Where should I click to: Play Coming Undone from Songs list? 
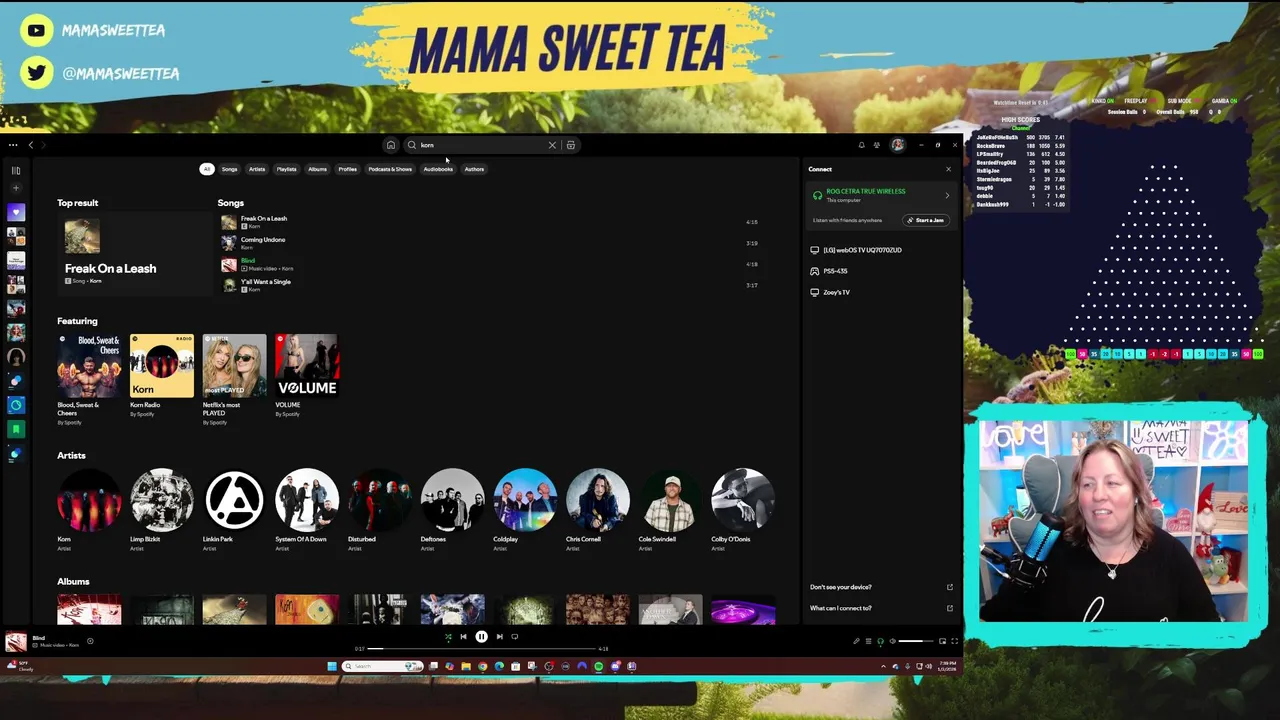point(490,243)
